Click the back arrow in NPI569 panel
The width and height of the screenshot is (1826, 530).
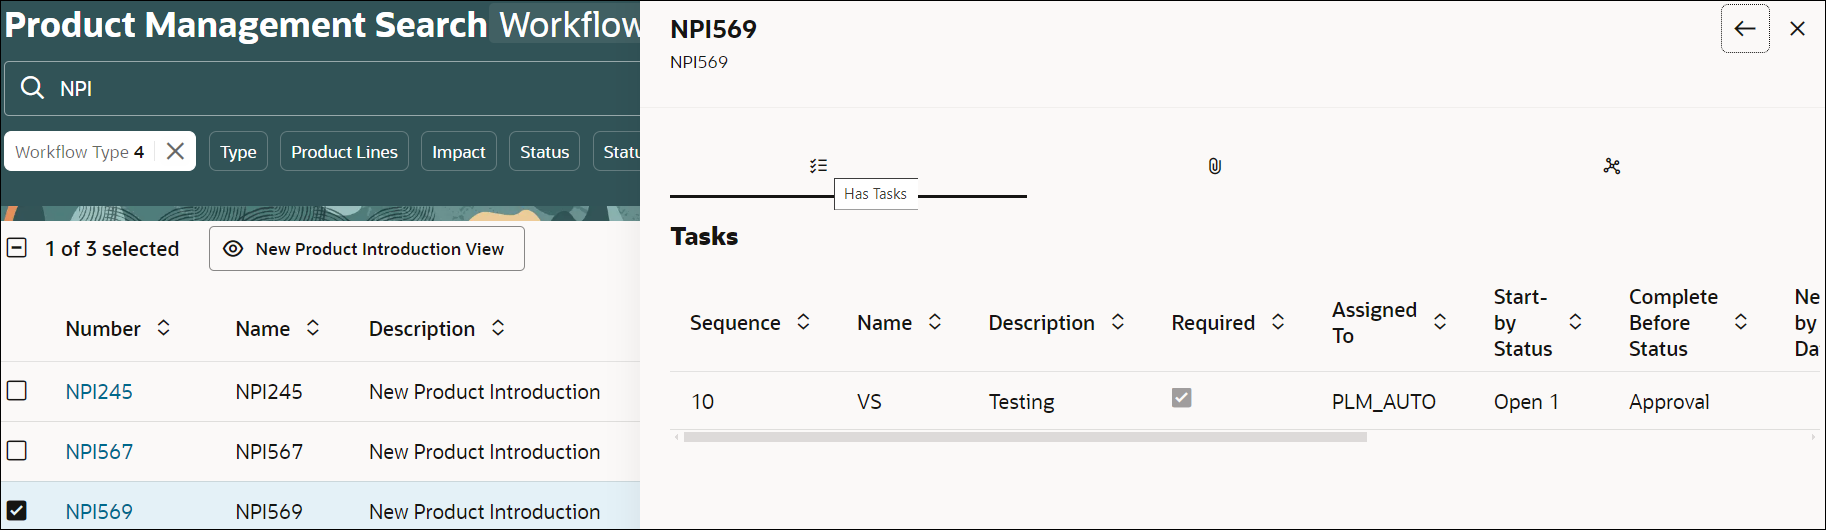coord(1744,29)
